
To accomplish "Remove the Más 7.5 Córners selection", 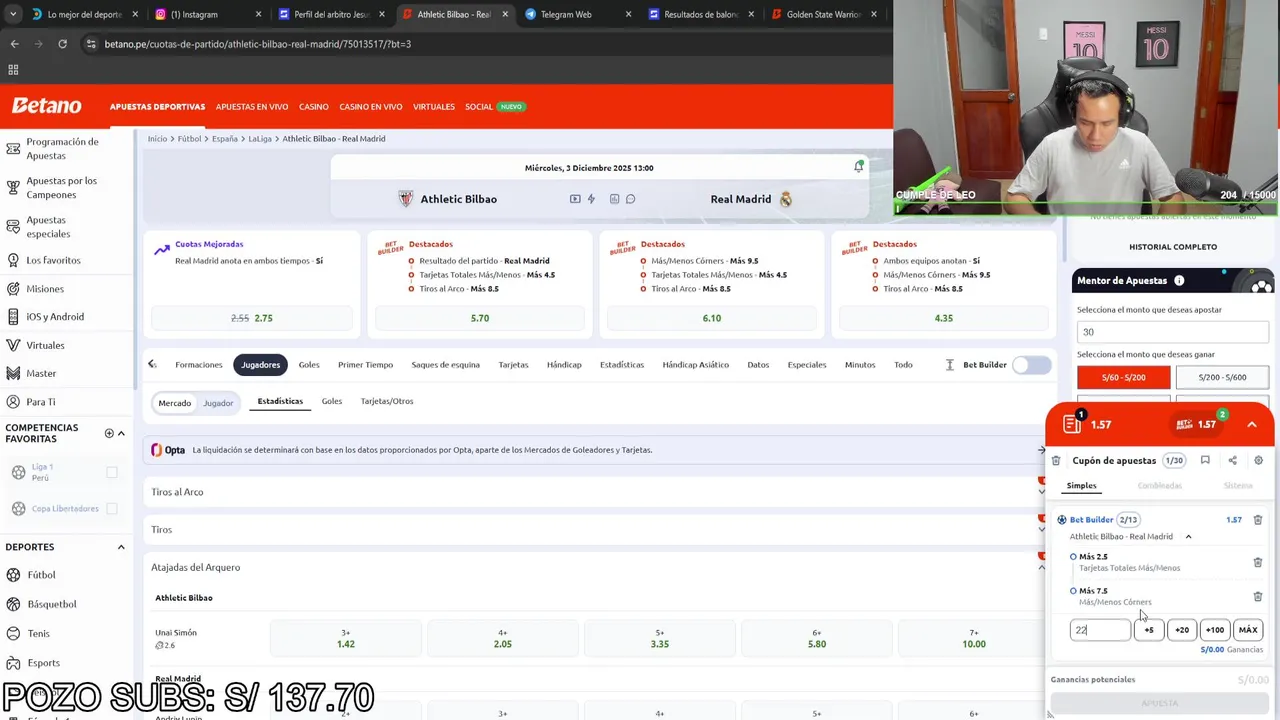I will click(1258, 596).
